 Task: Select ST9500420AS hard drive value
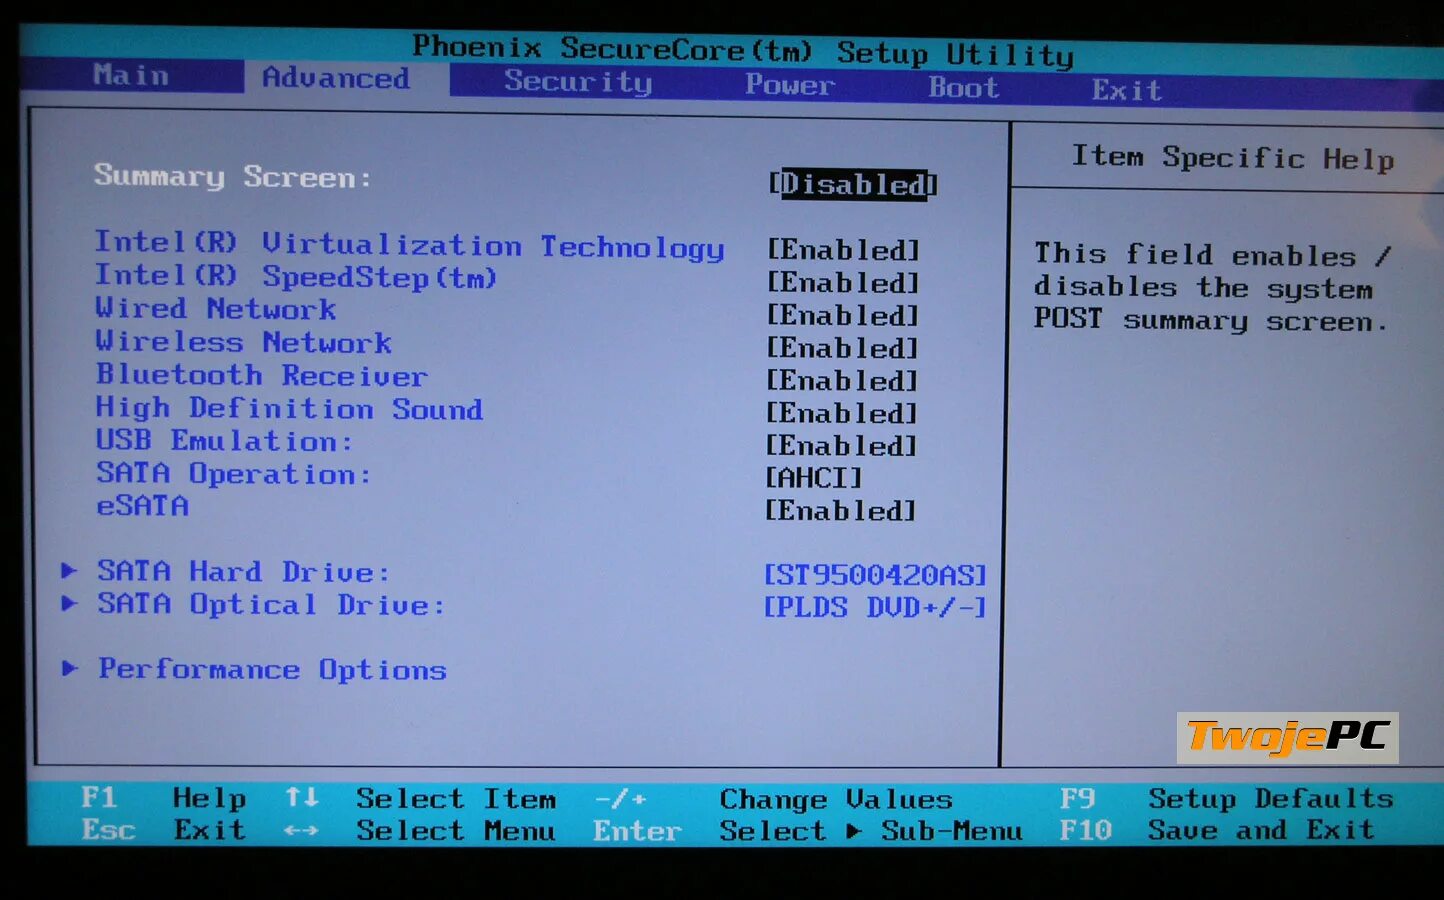point(875,575)
